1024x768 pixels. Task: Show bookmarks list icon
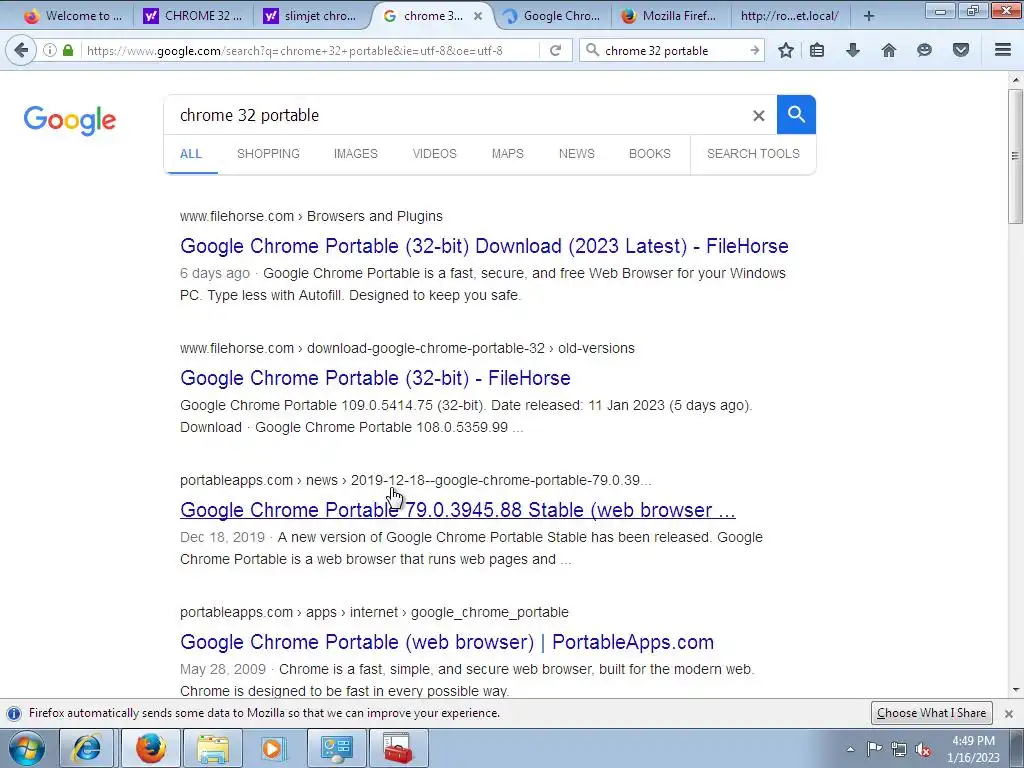[817, 50]
